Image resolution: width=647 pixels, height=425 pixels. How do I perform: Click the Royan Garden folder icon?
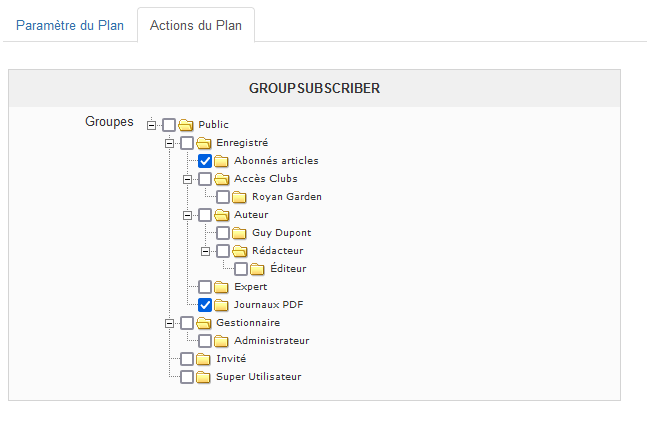(x=240, y=197)
